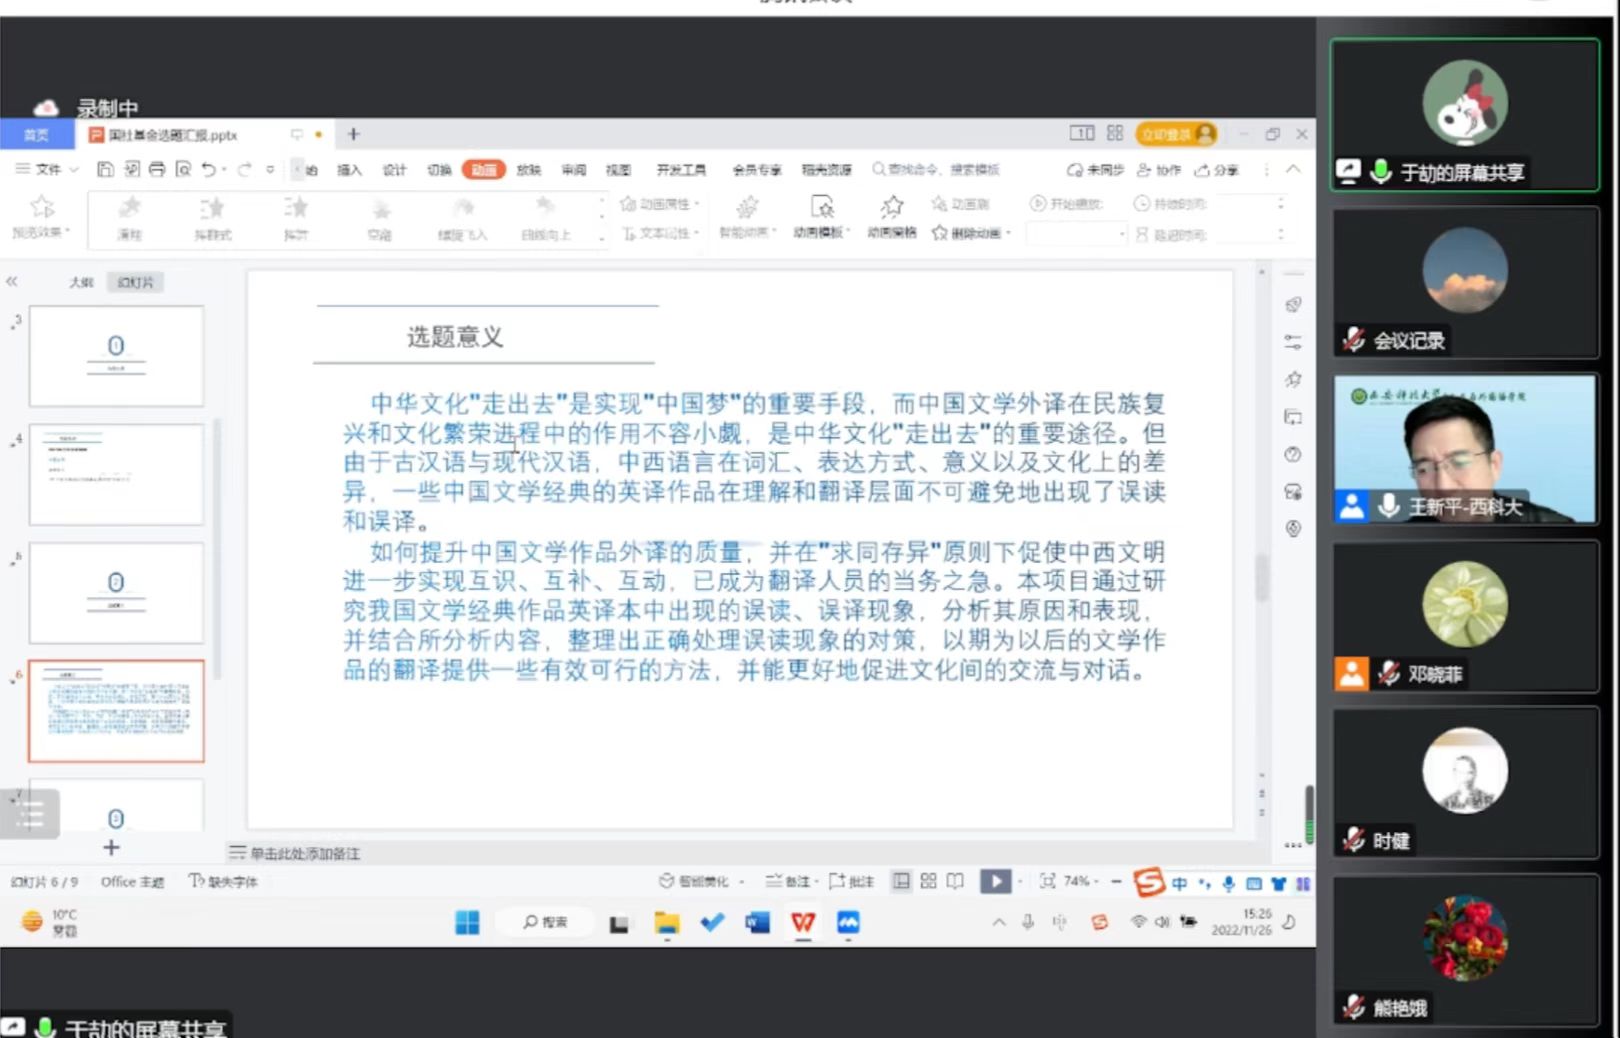Switch to slide sorter view
The height and width of the screenshot is (1038, 1620).
928,881
